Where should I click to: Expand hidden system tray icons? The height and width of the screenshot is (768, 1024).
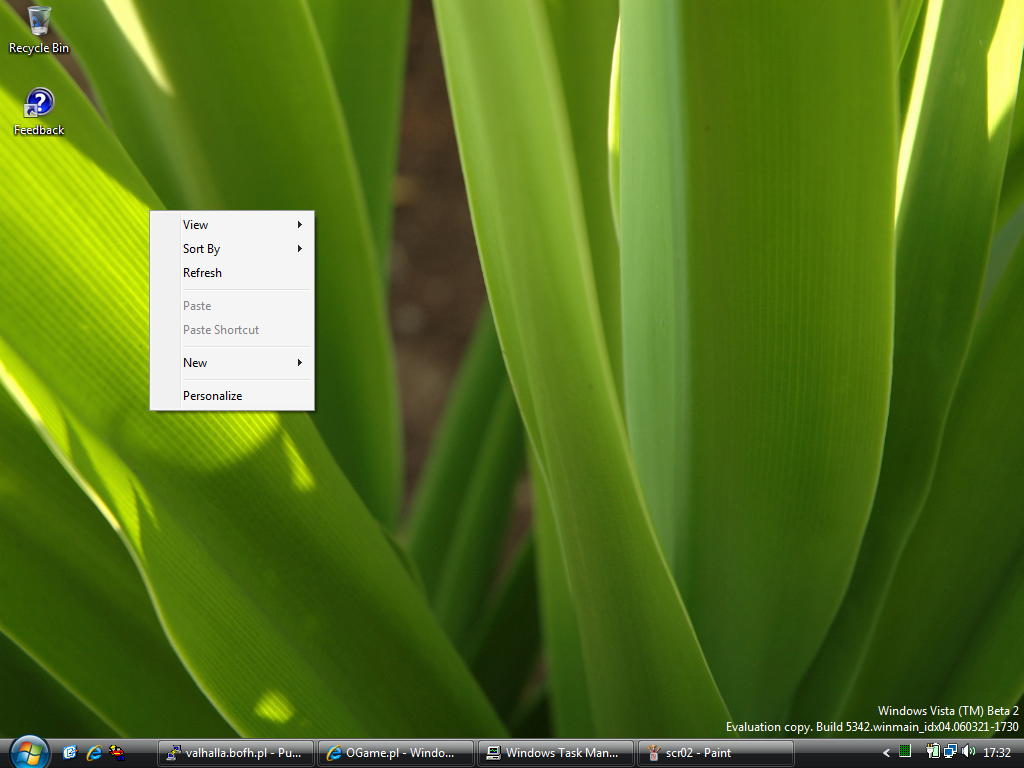point(886,752)
